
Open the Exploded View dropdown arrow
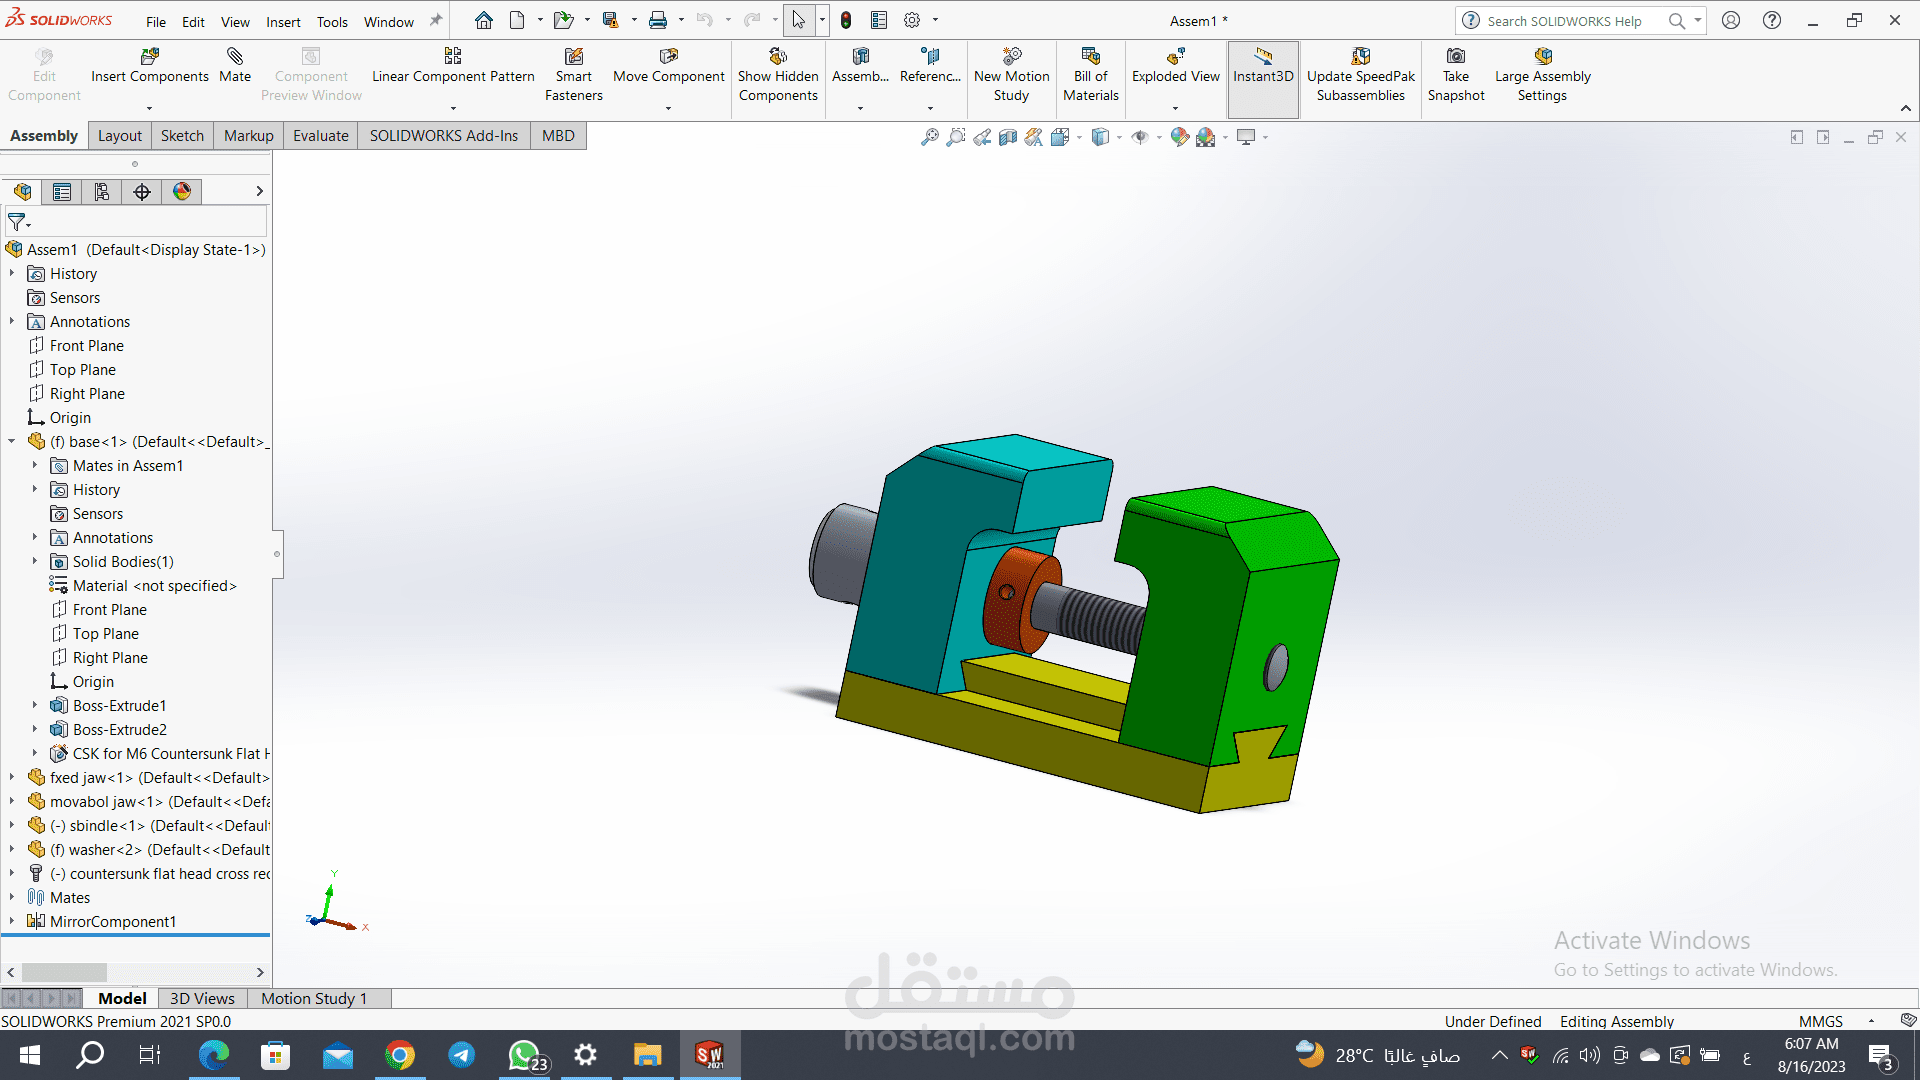(x=1176, y=108)
